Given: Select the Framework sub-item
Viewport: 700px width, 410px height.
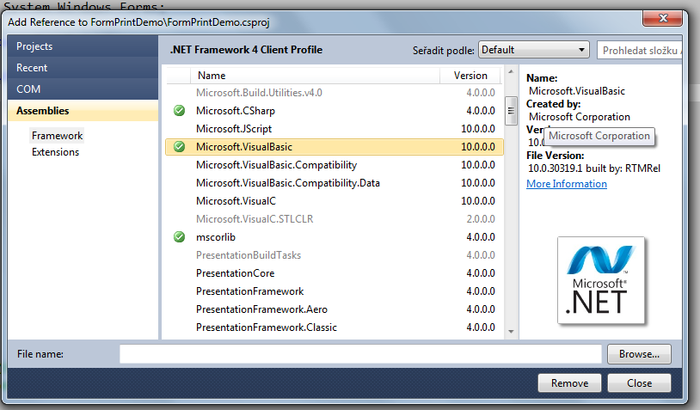Looking at the screenshot, I should point(57,135).
